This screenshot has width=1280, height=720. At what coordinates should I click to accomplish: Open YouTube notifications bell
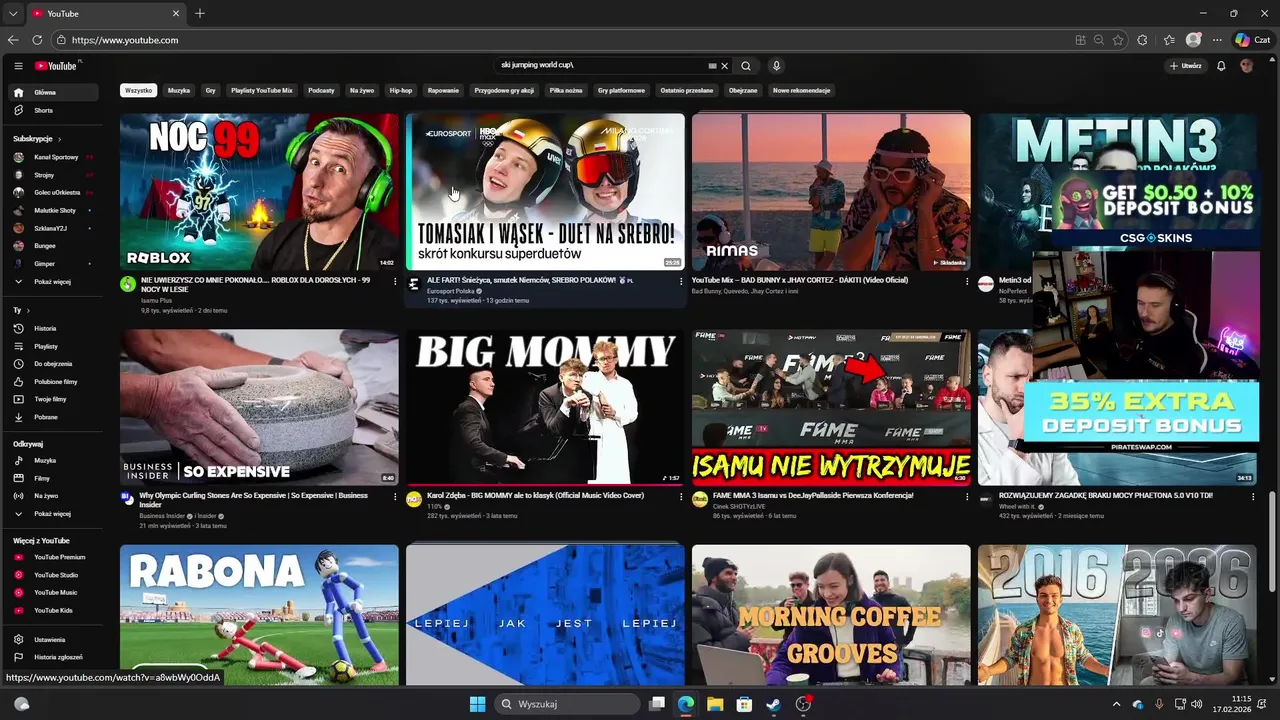(1221, 66)
